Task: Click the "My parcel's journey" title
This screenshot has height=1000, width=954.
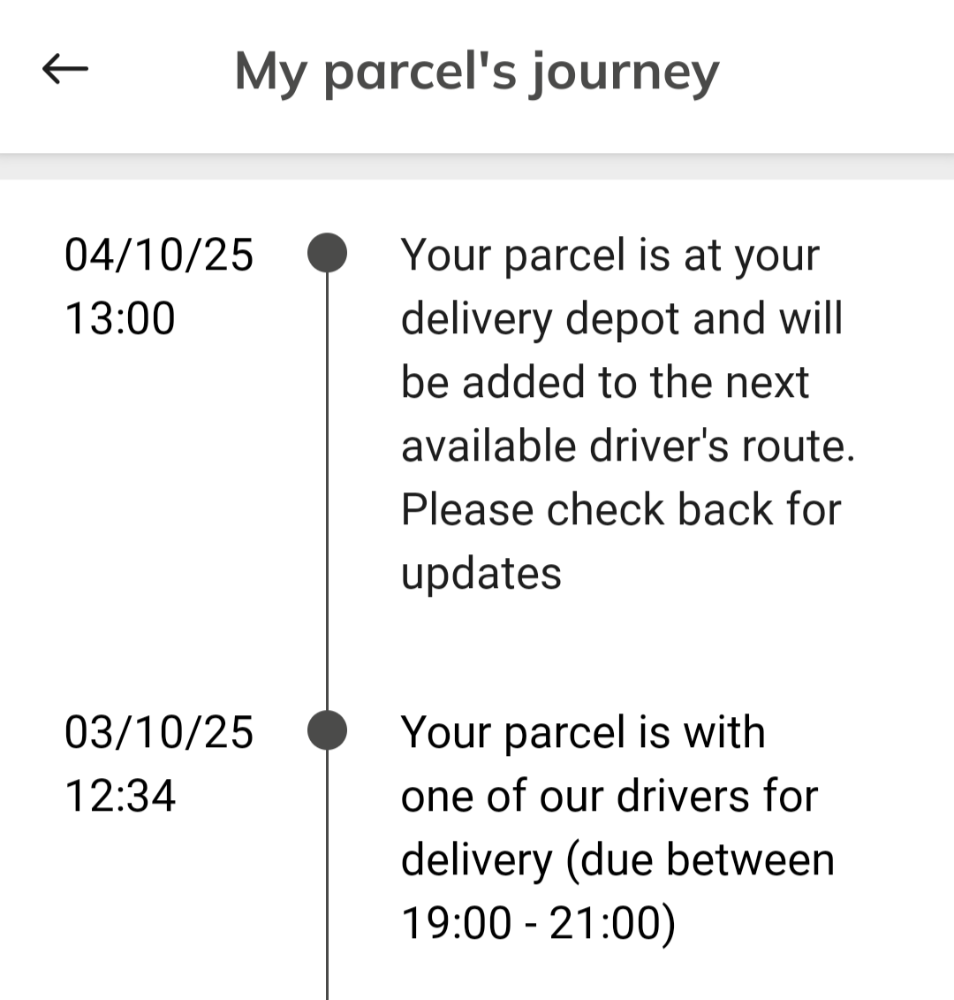Action: point(476,72)
